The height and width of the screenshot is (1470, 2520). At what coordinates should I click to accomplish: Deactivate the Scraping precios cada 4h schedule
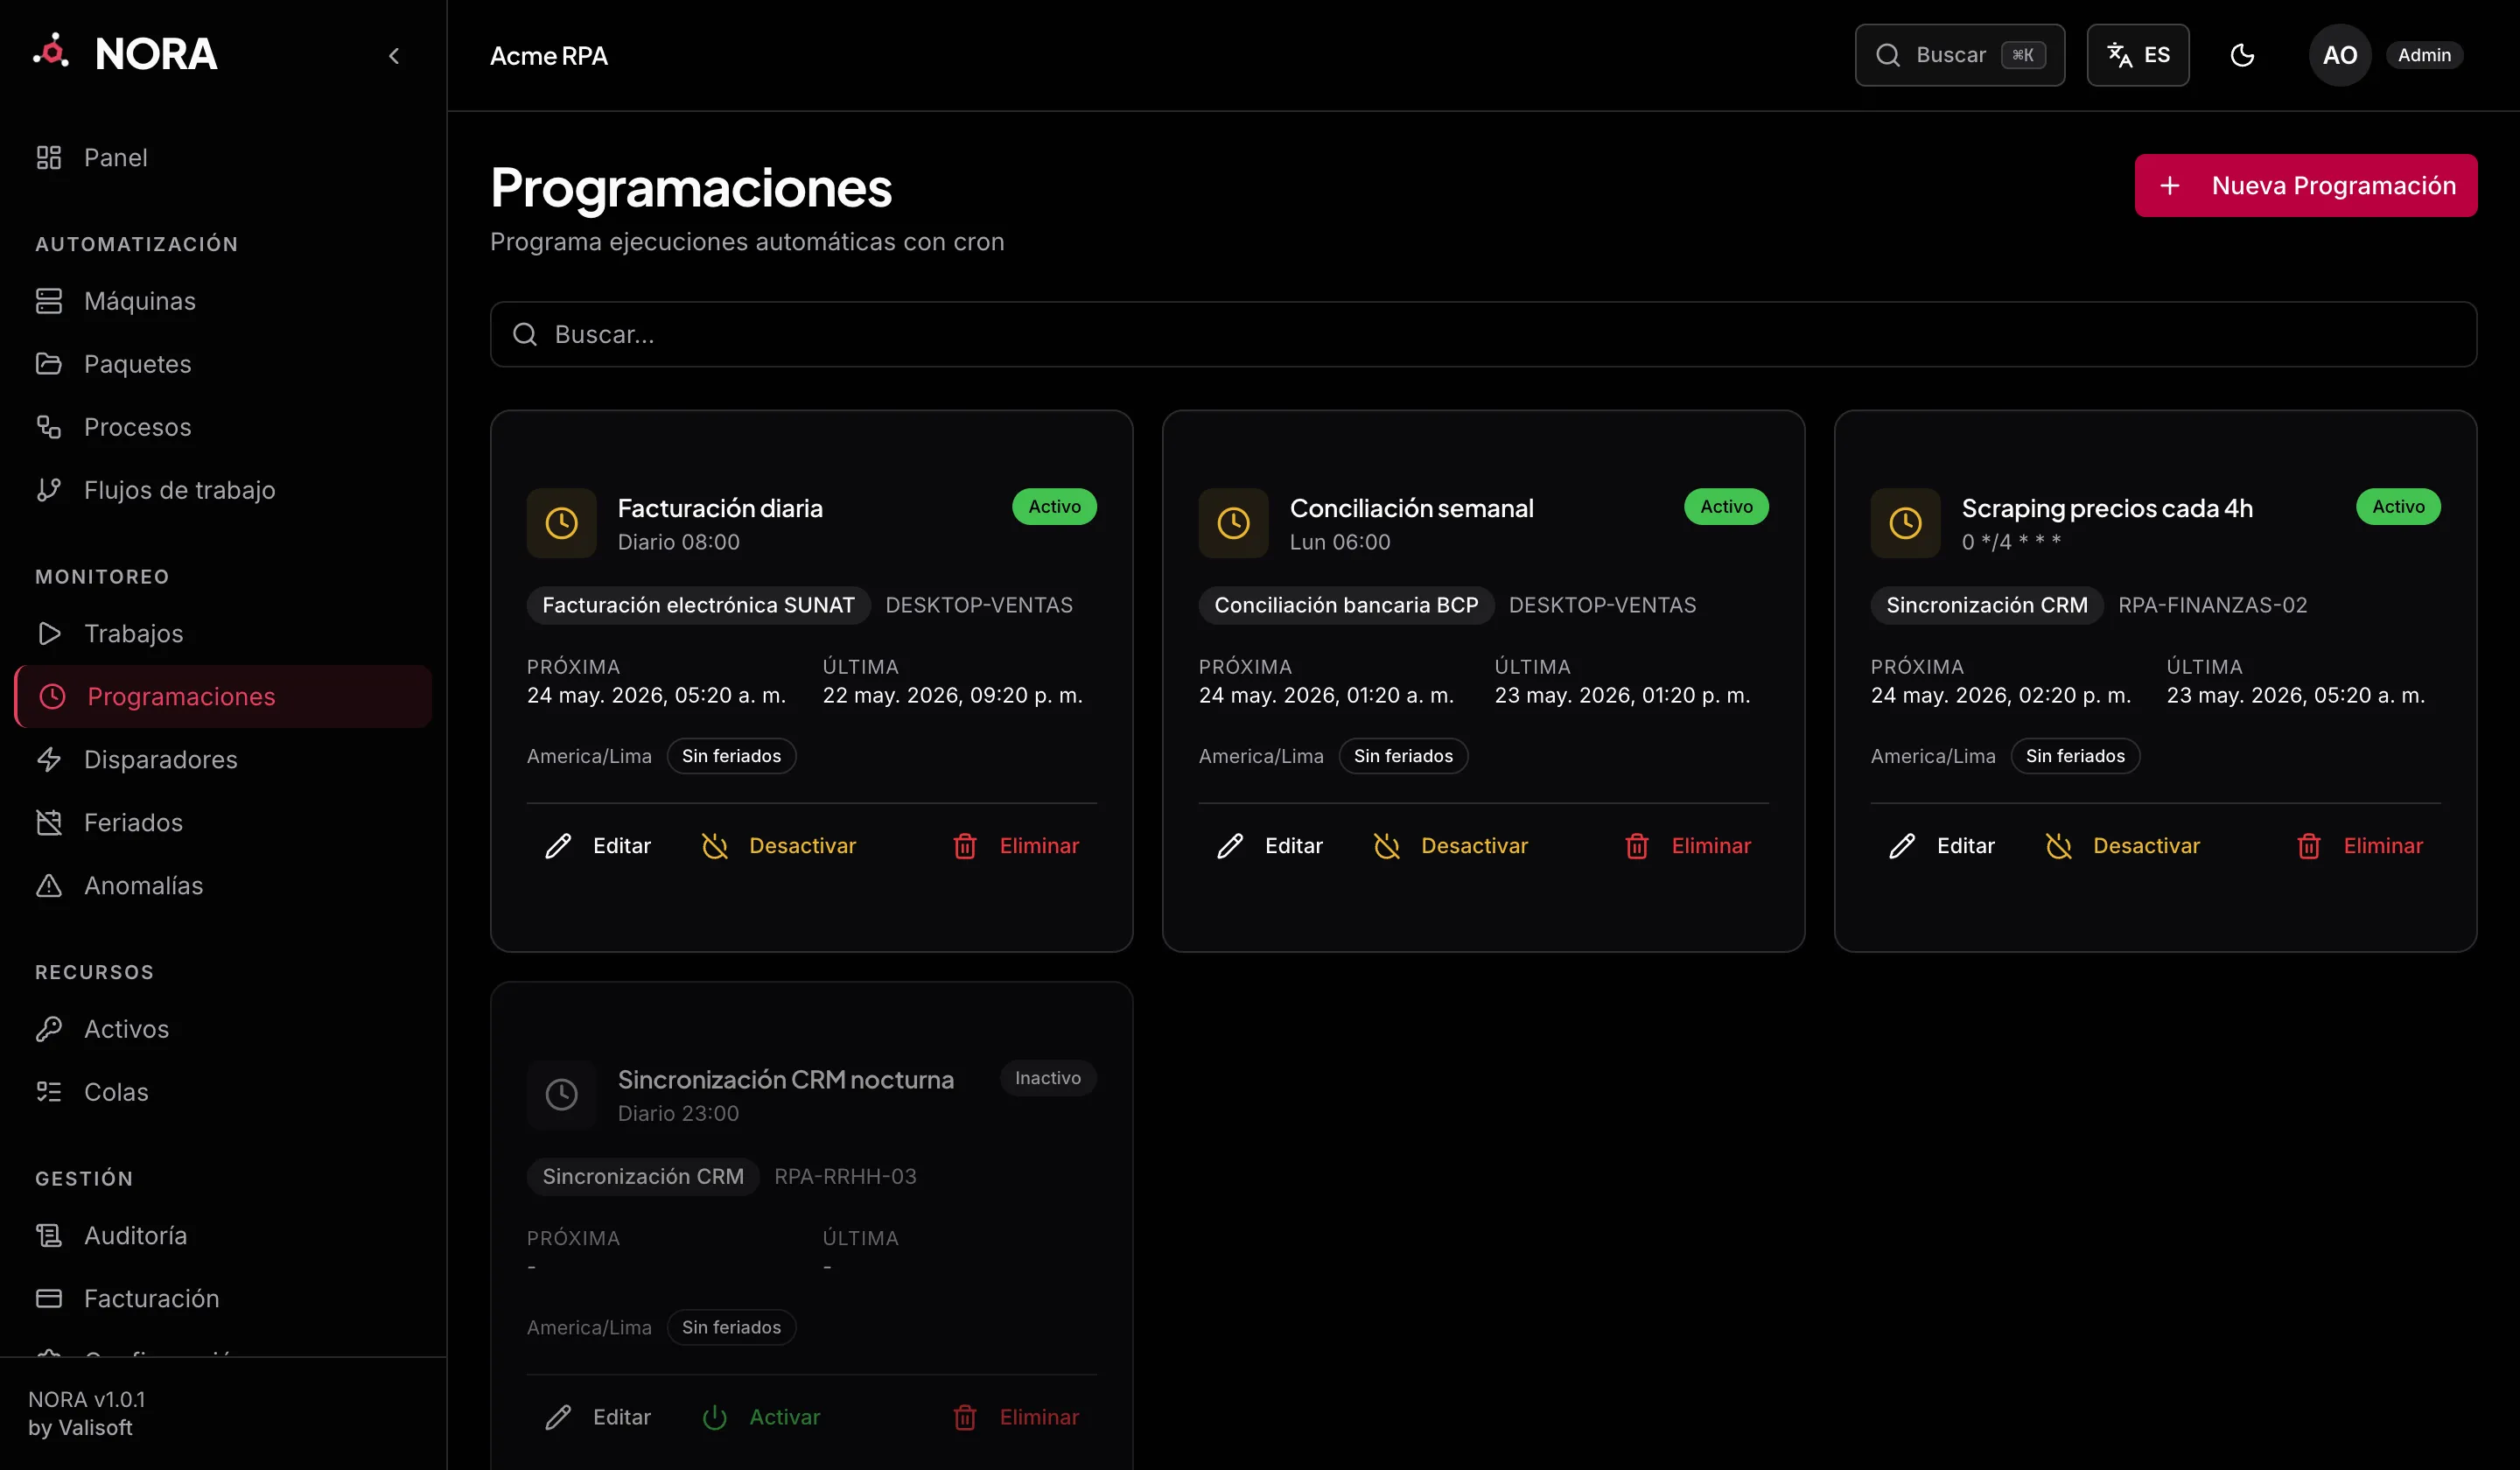pyautogui.click(x=2122, y=846)
